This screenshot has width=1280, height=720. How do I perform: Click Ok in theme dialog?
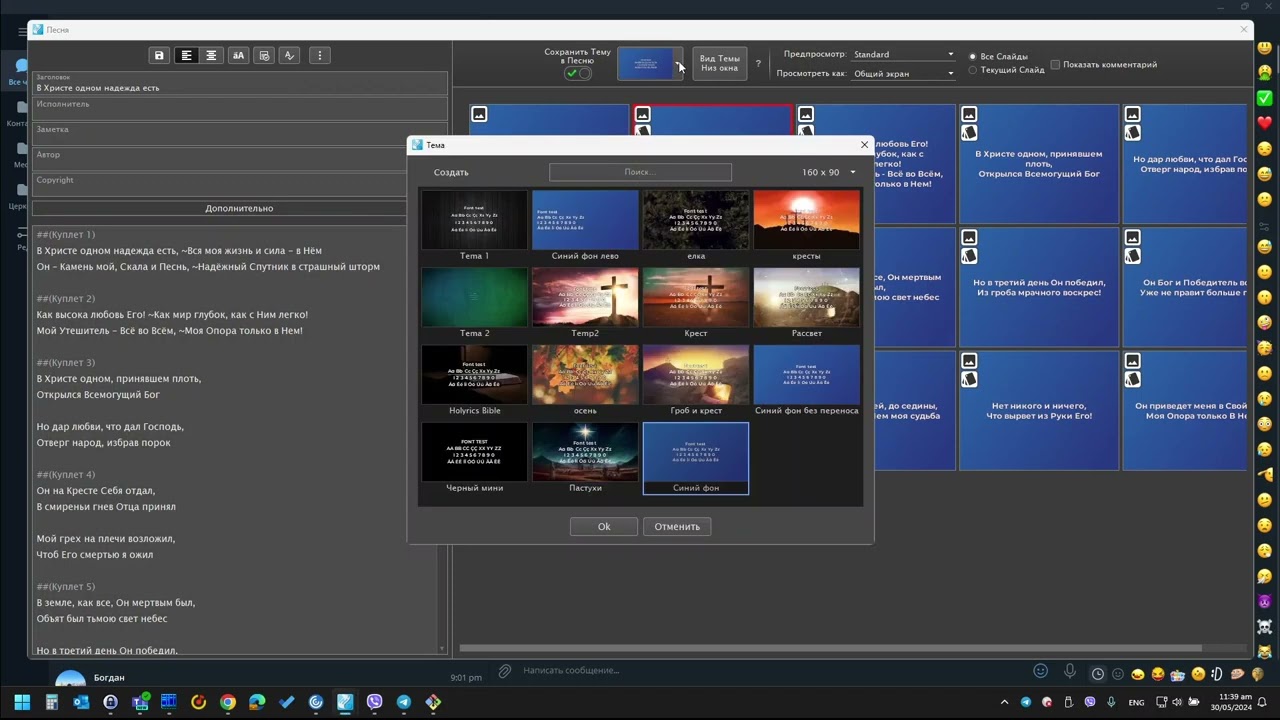point(604,526)
